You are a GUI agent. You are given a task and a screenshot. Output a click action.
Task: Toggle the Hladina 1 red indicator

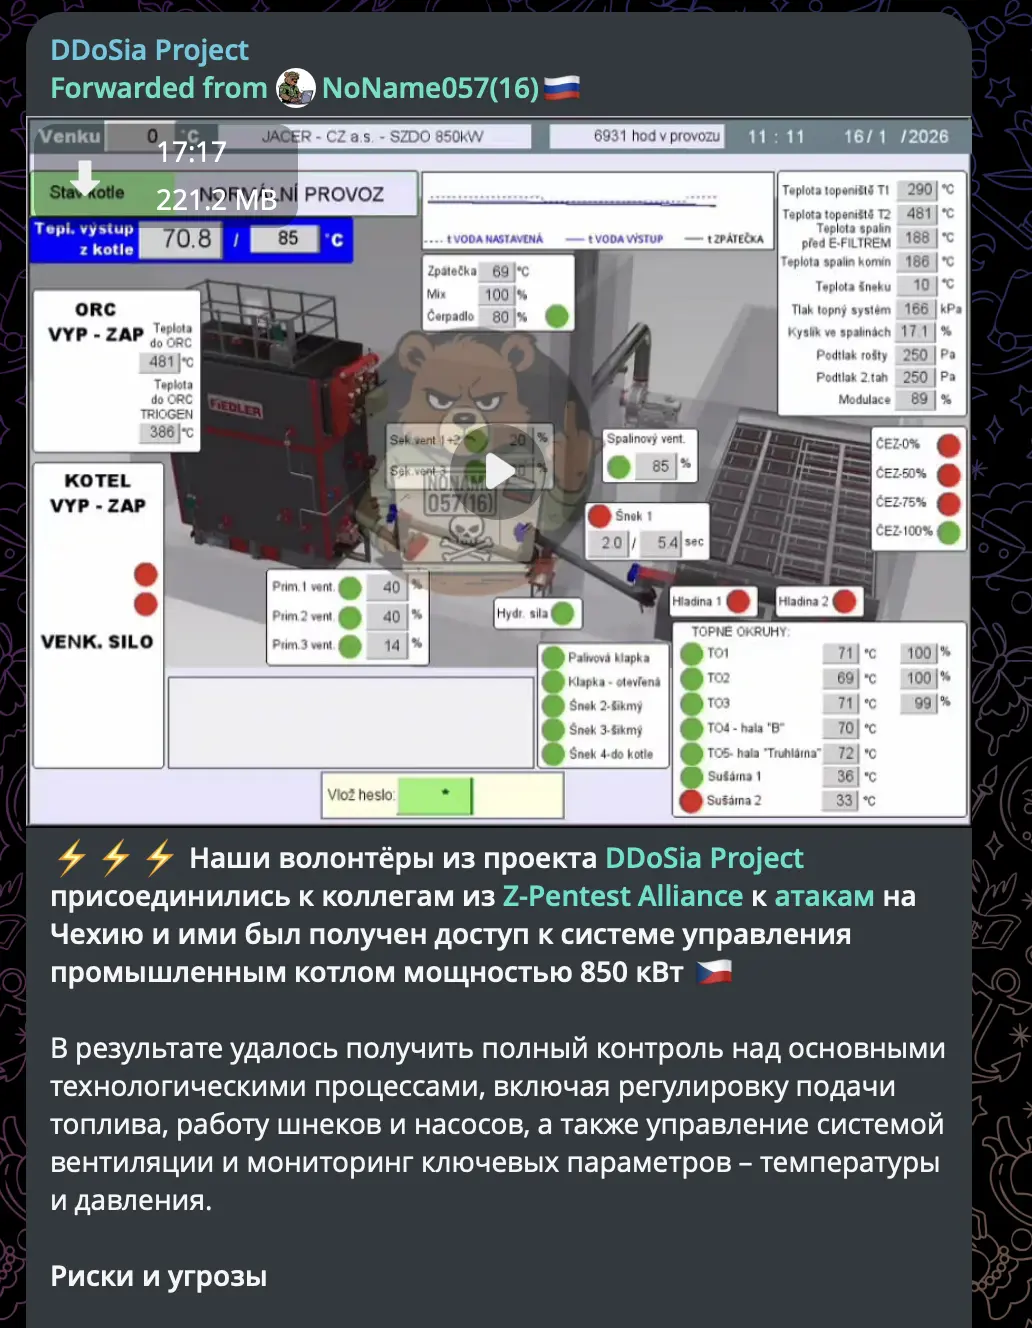pos(740,601)
